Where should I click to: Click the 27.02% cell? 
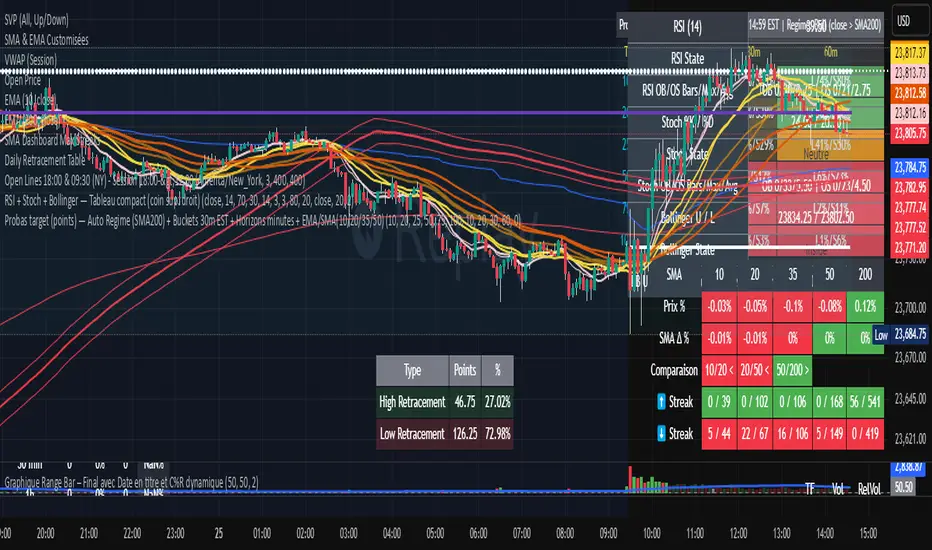498,402
